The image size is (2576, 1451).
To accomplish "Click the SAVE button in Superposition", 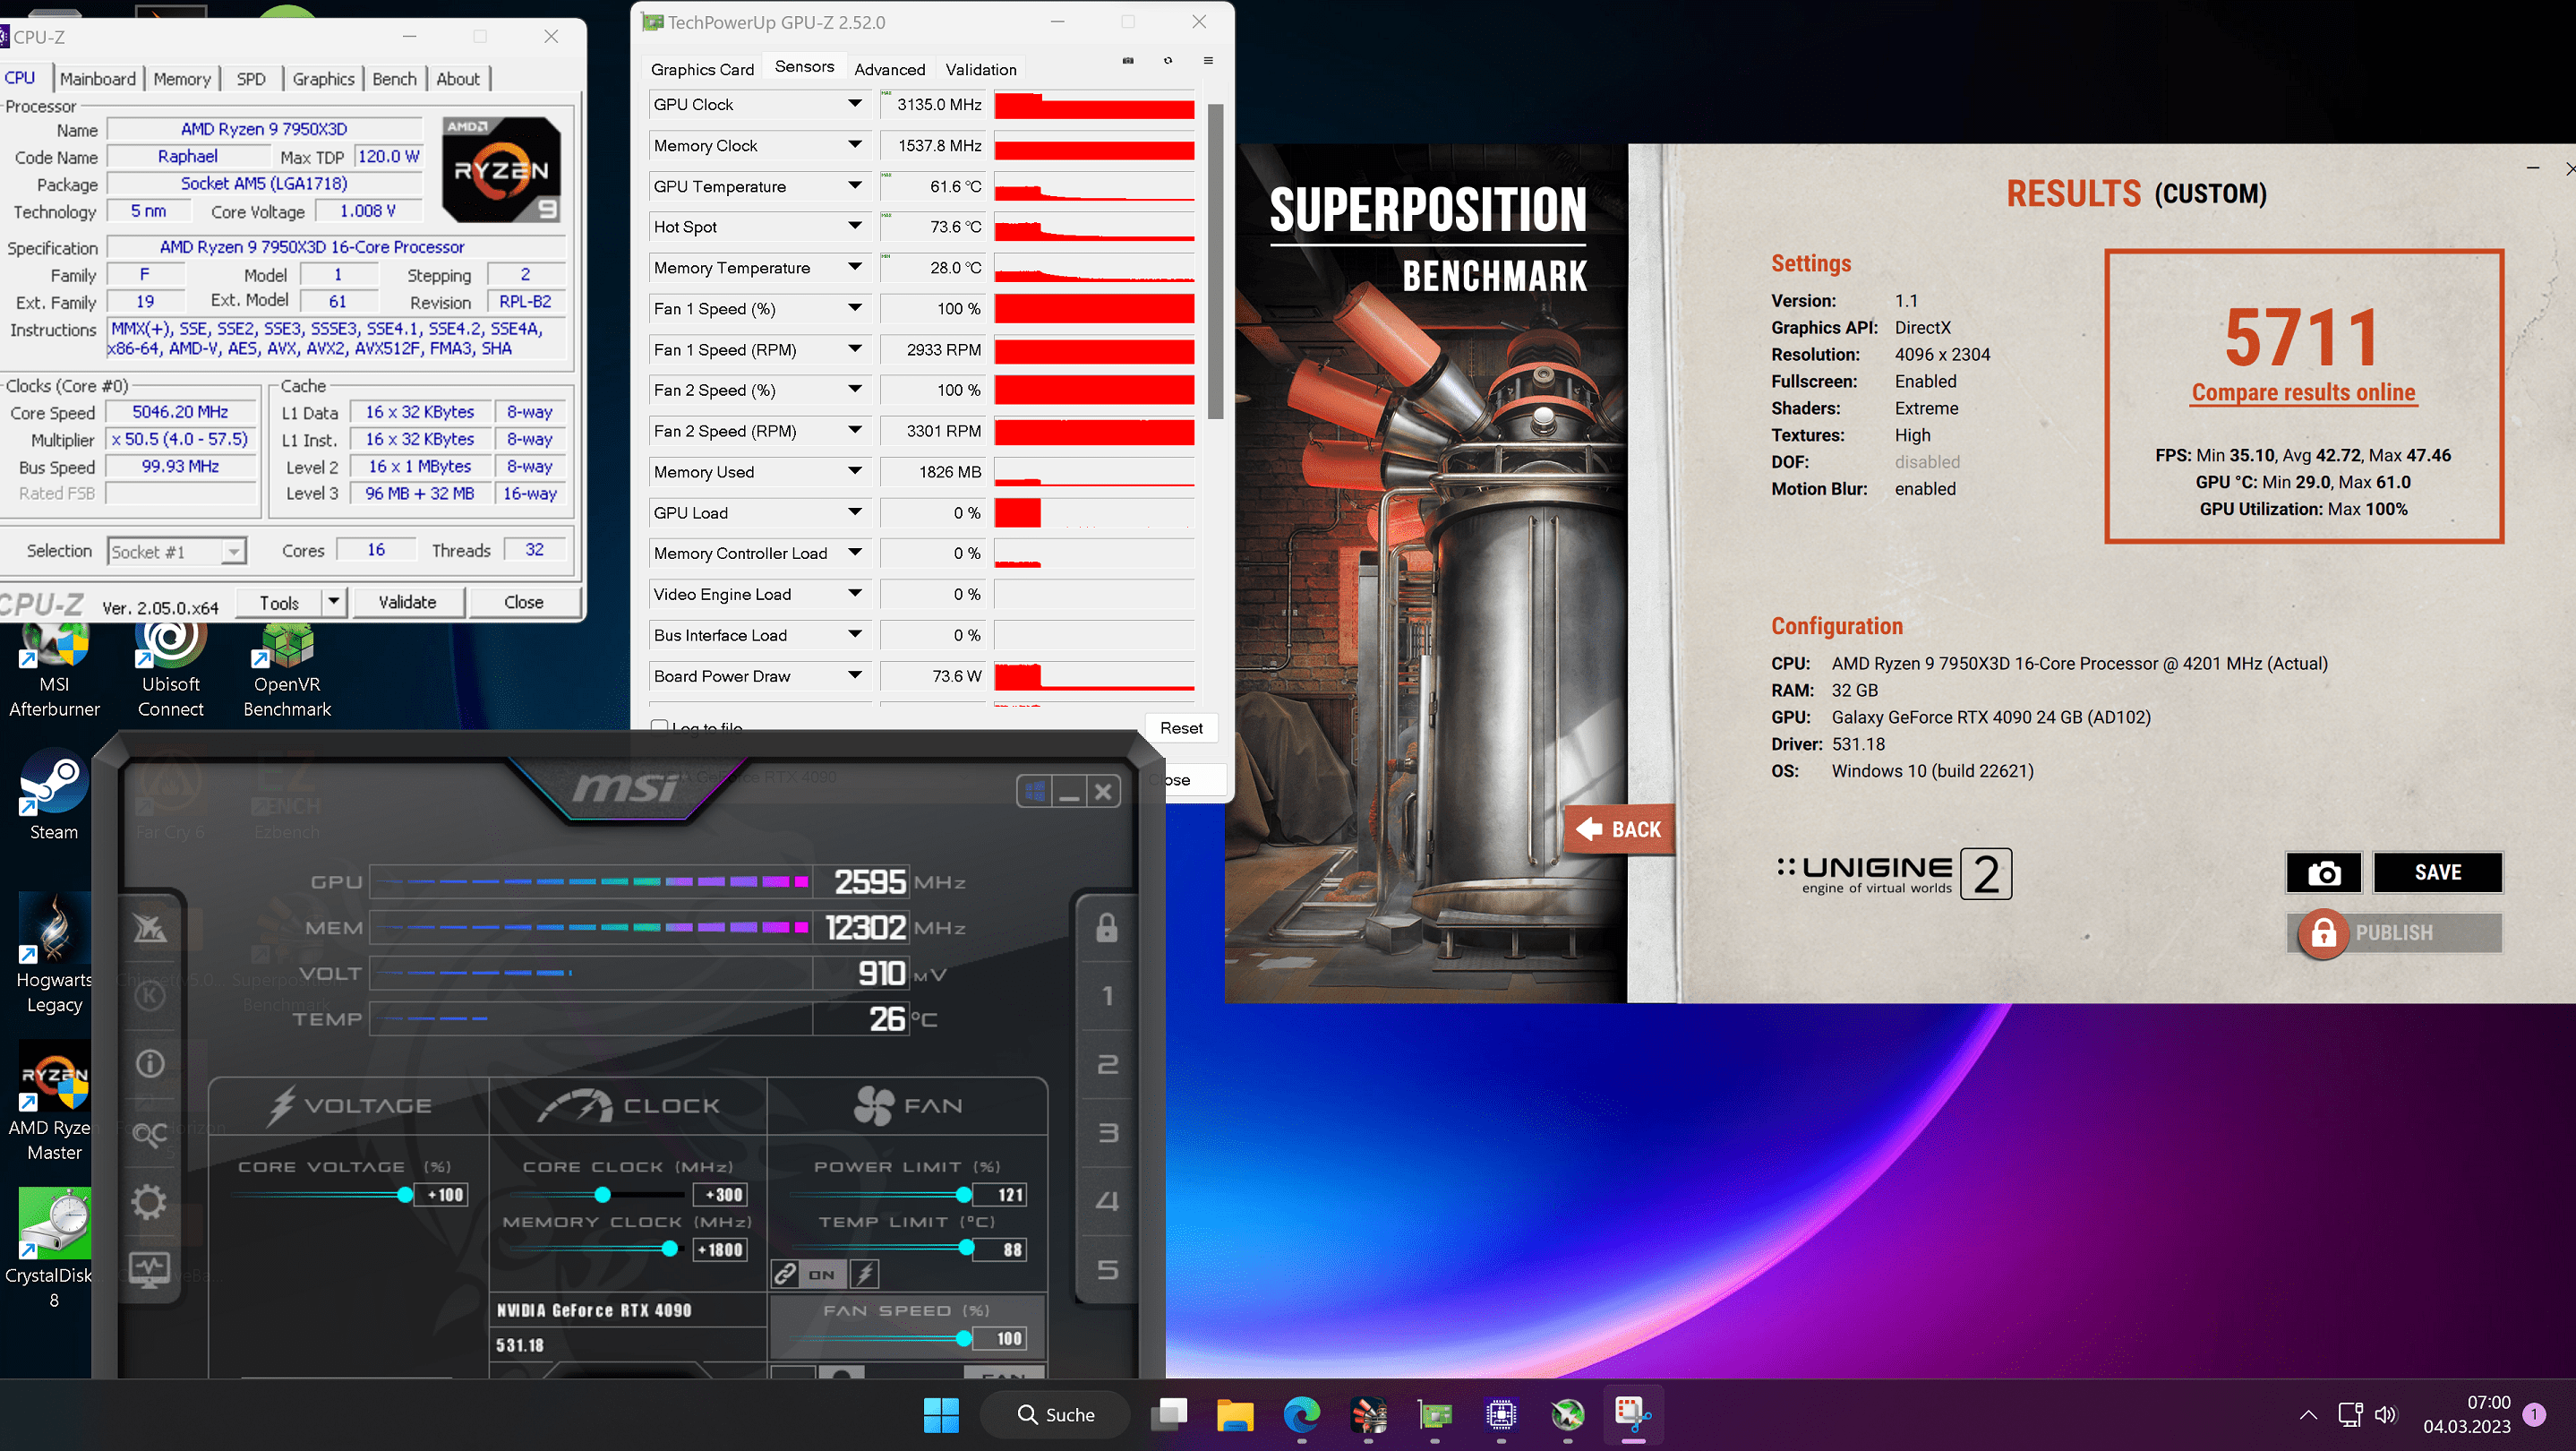I will [x=2437, y=873].
